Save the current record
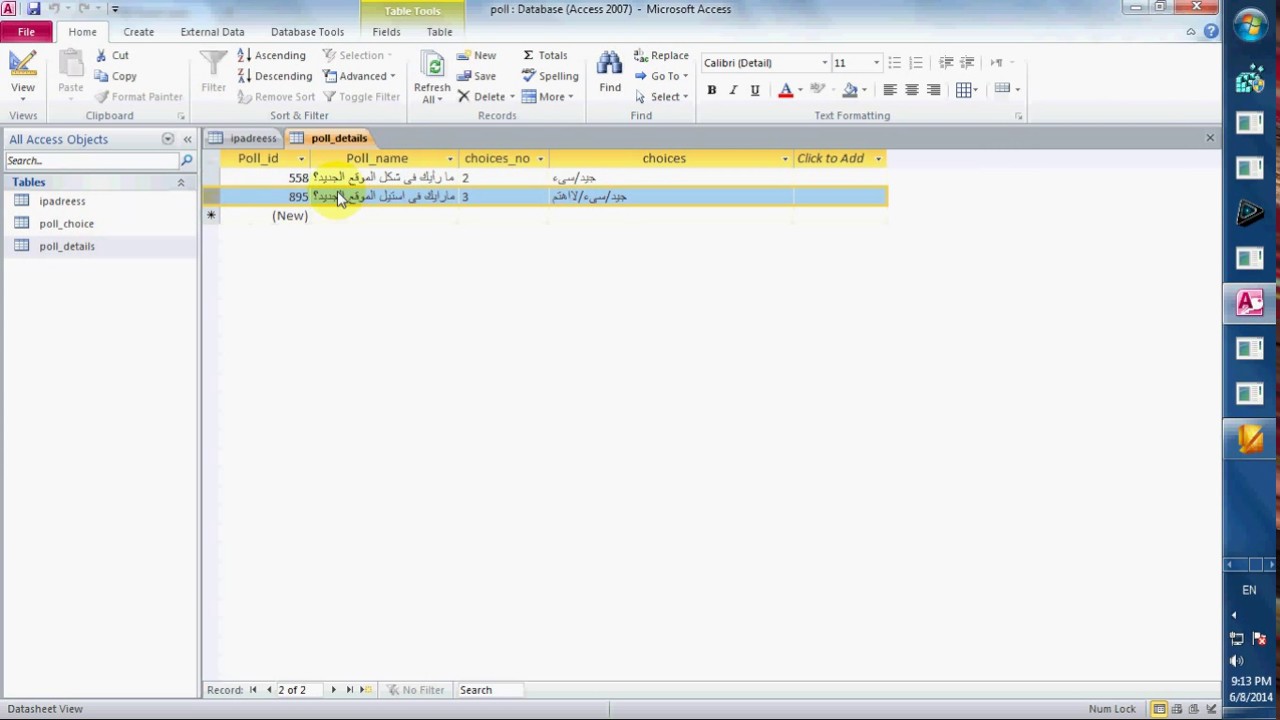This screenshot has width=1280, height=720. coord(477,76)
